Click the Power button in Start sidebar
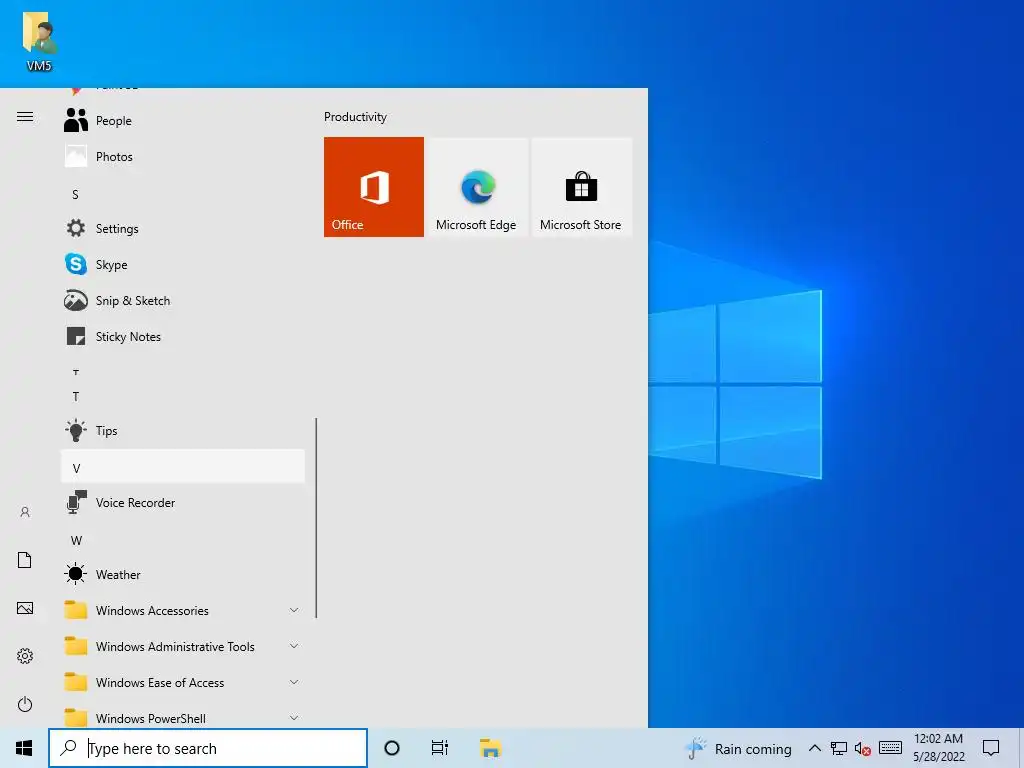 25,704
